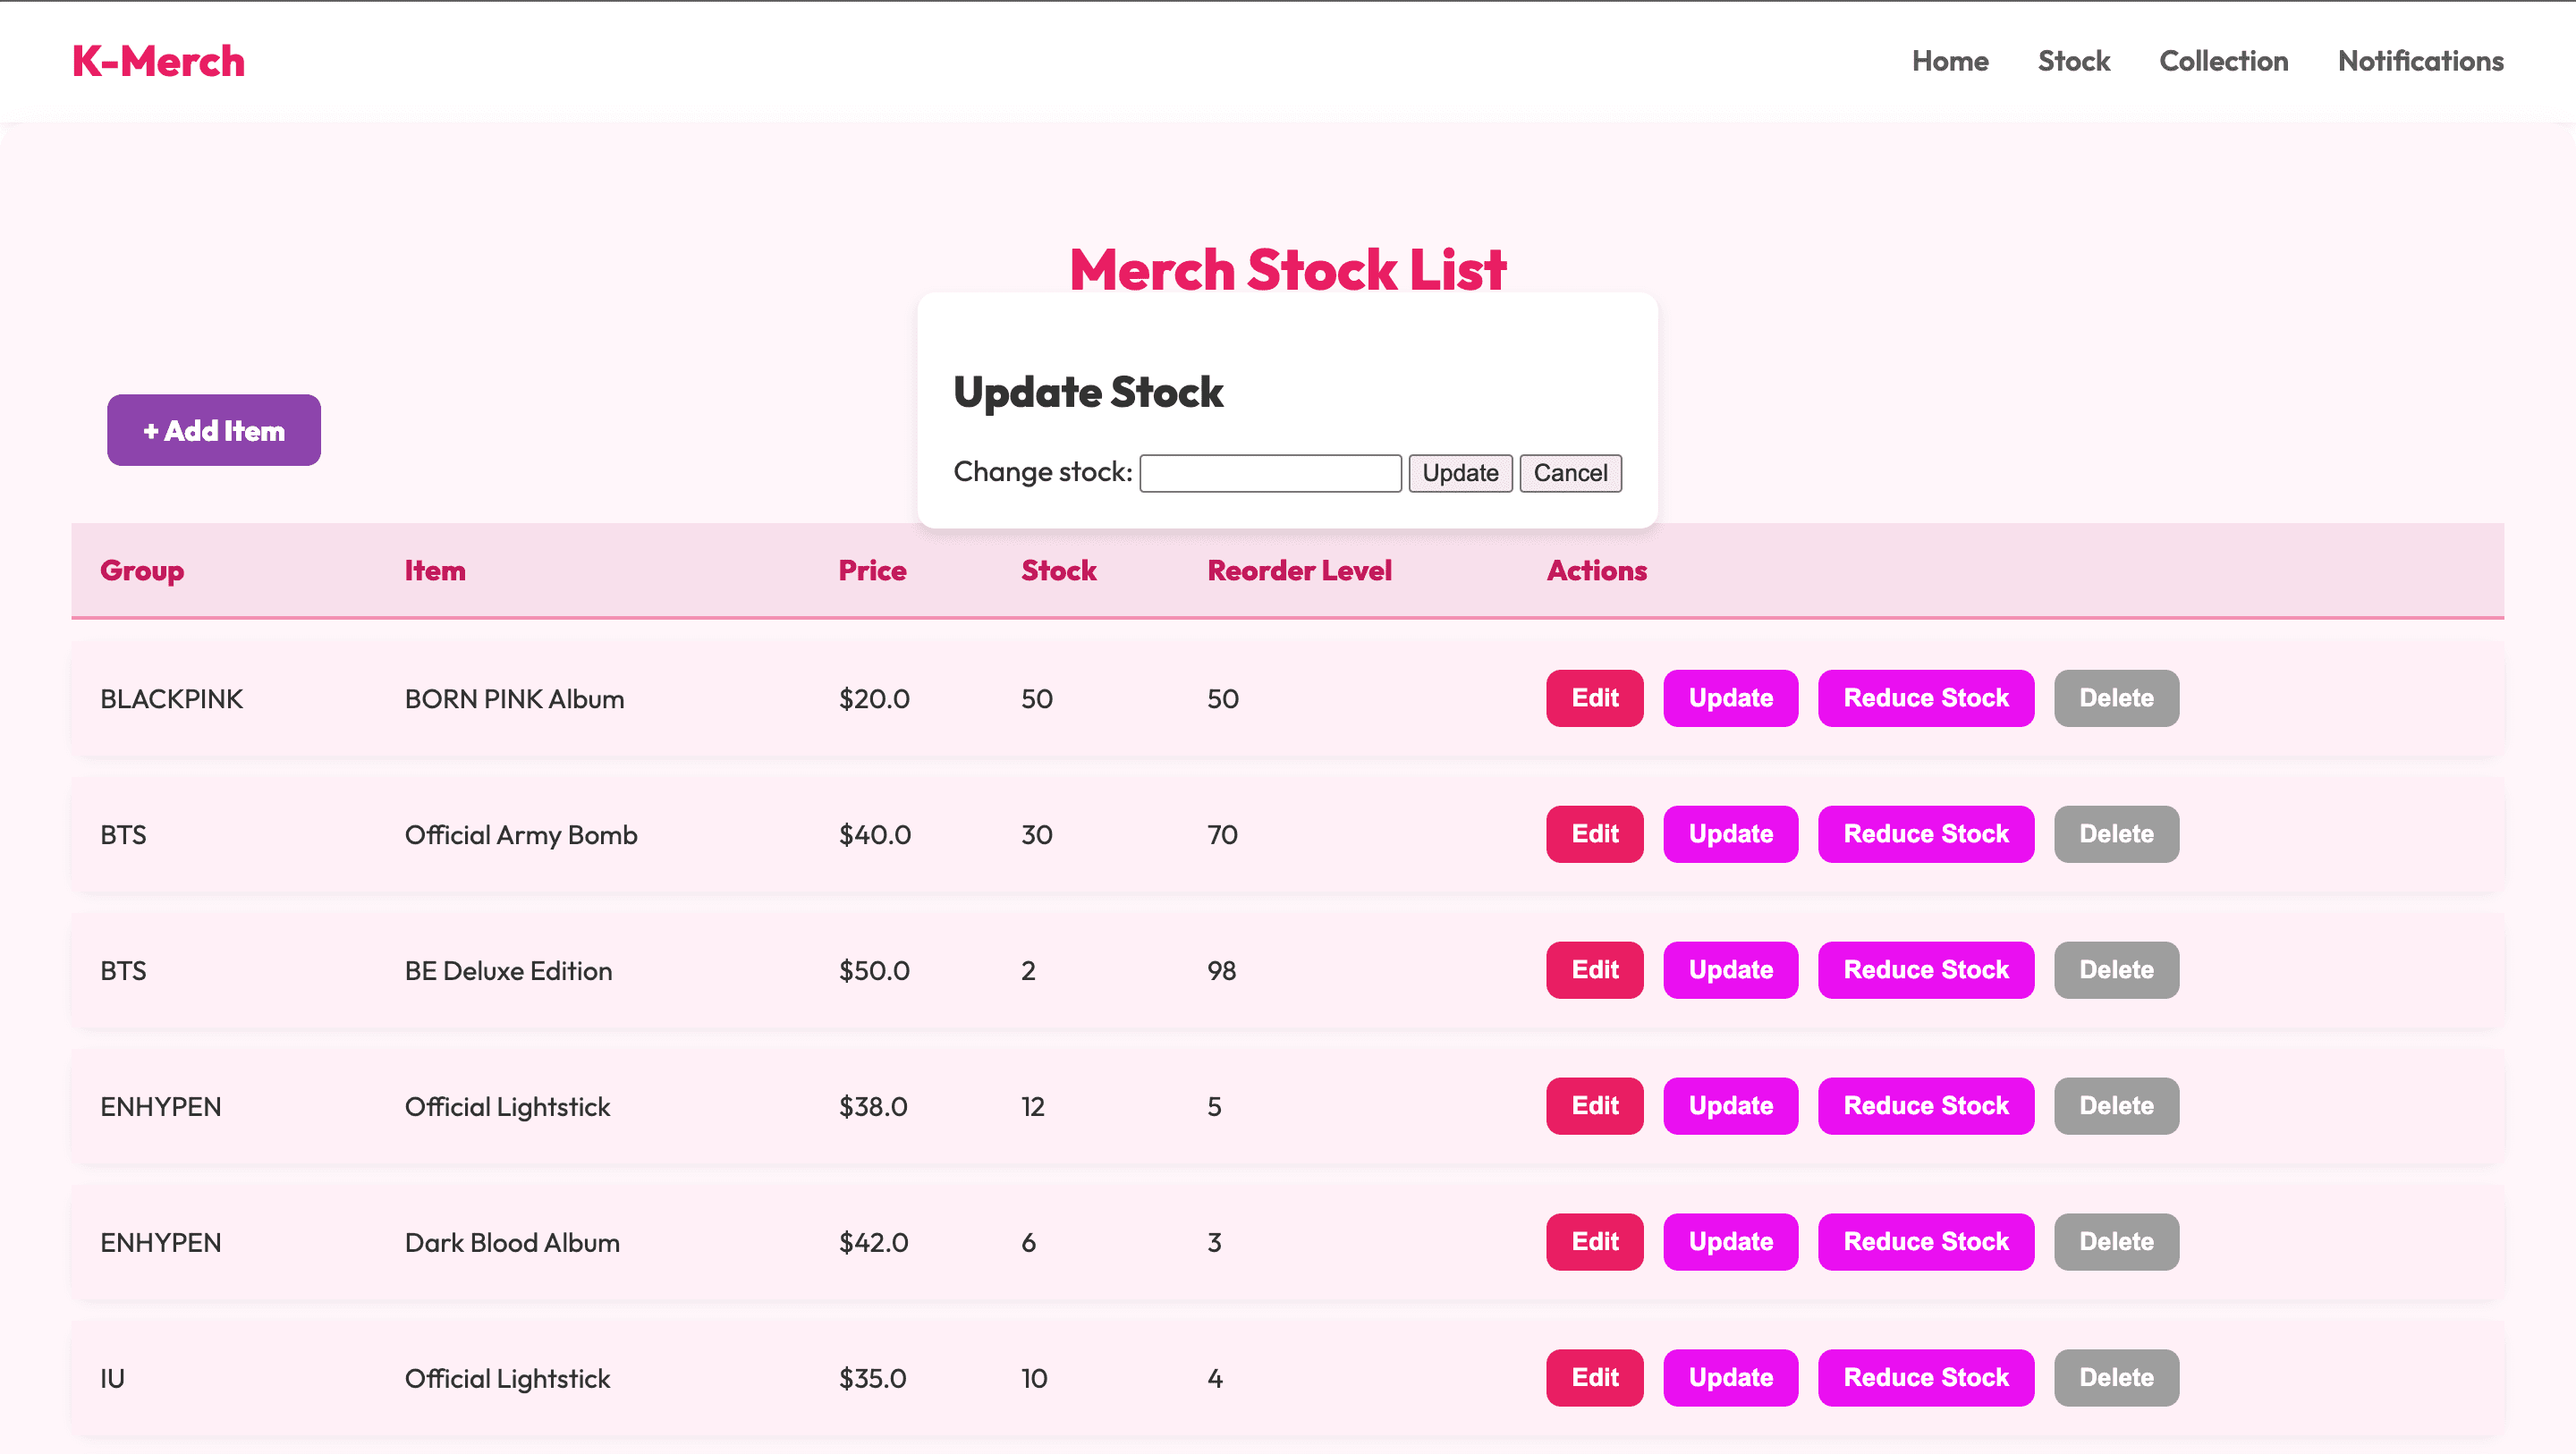The width and height of the screenshot is (2576, 1454).
Task: Delete the BORN PINK Album item
Action: (x=2116, y=698)
